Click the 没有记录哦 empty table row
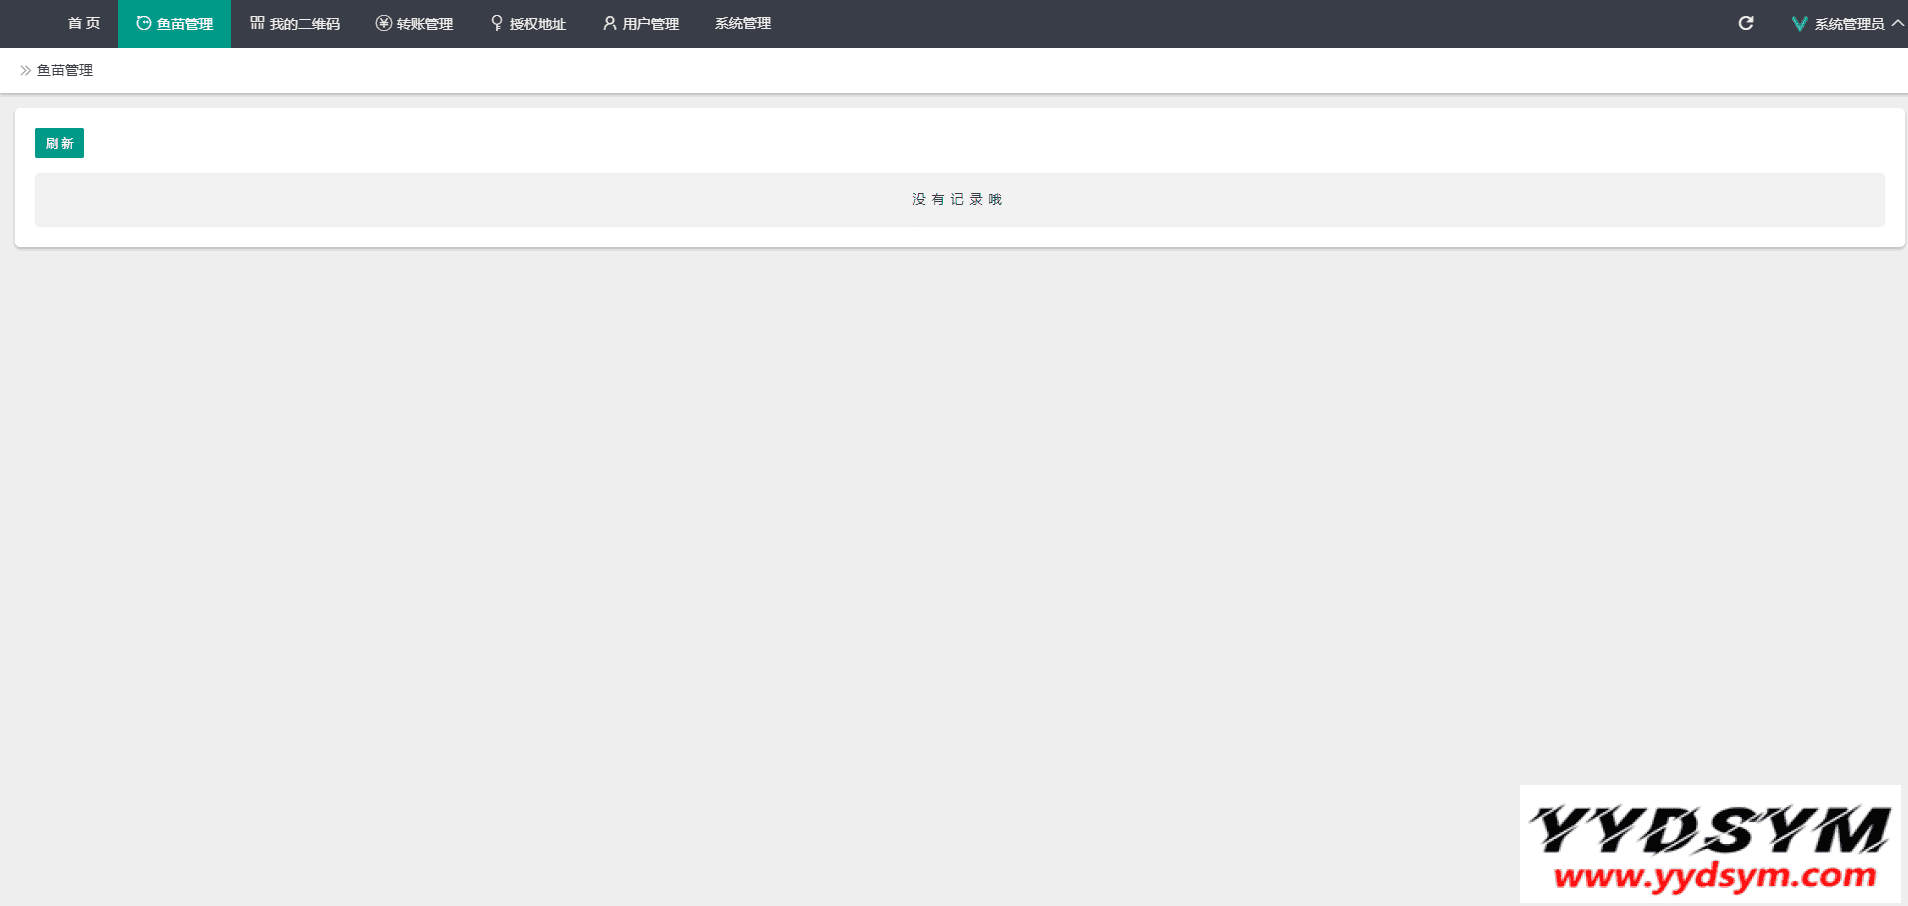The image size is (1908, 906). pyautogui.click(x=959, y=200)
